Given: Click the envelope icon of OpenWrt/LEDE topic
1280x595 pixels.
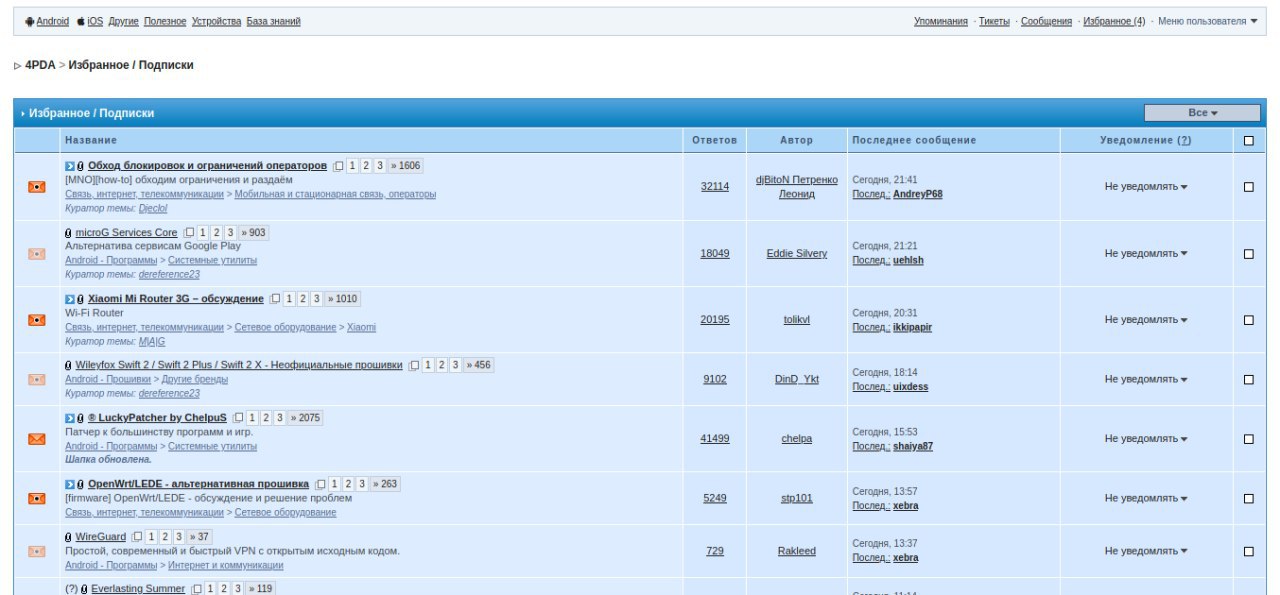Looking at the screenshot, I should [37, 498].
